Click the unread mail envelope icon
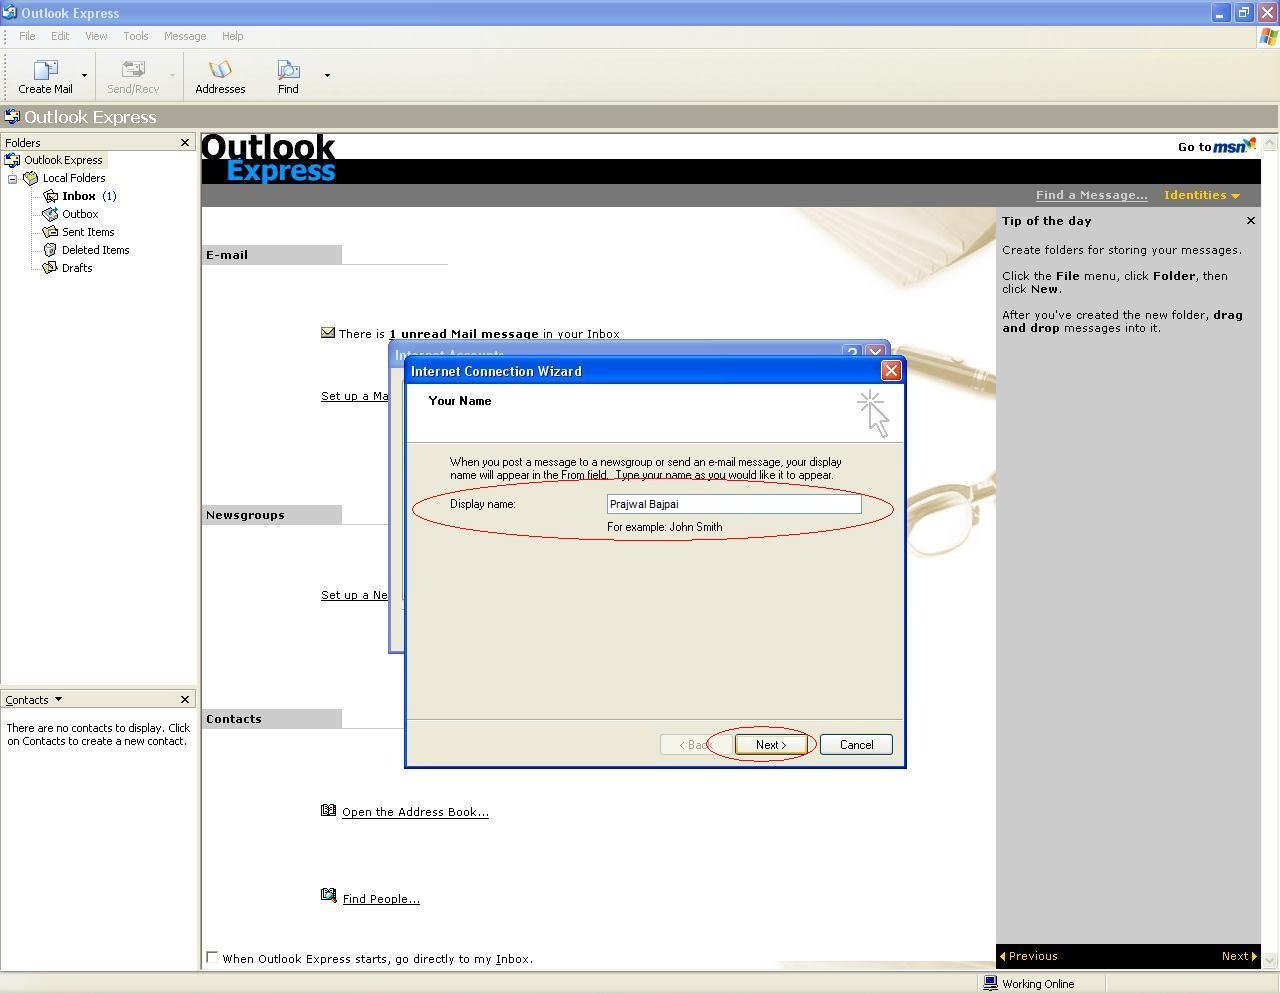This screenshot has height=993, width=1280. coord(328,333)
